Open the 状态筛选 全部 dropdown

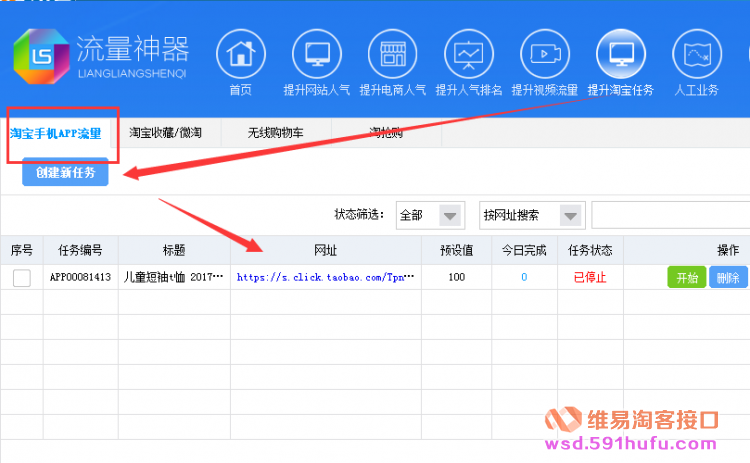(430, 215)
